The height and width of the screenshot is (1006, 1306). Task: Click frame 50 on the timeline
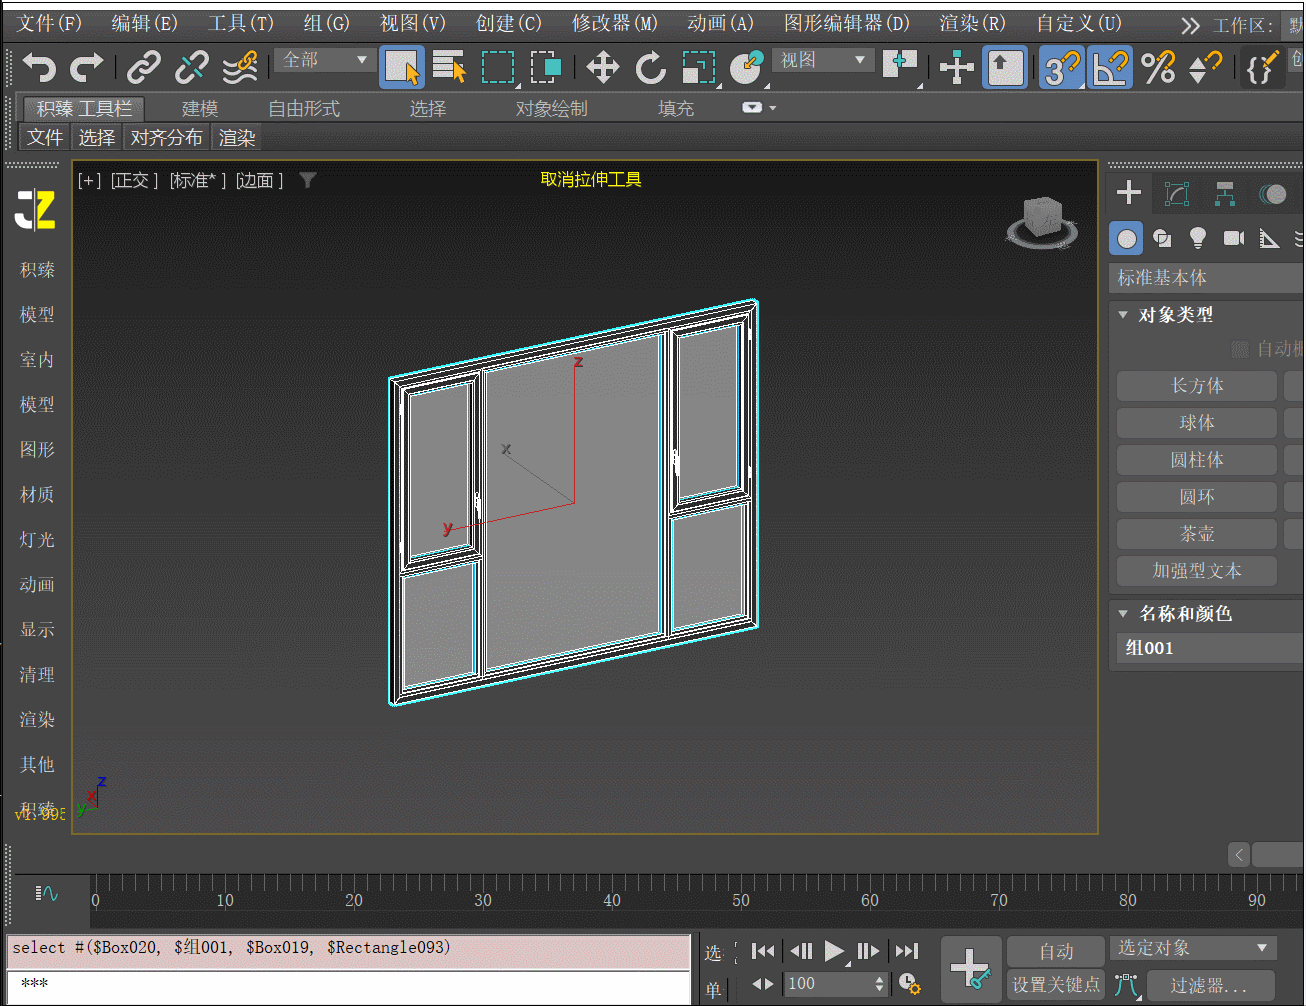coord(741,900)
